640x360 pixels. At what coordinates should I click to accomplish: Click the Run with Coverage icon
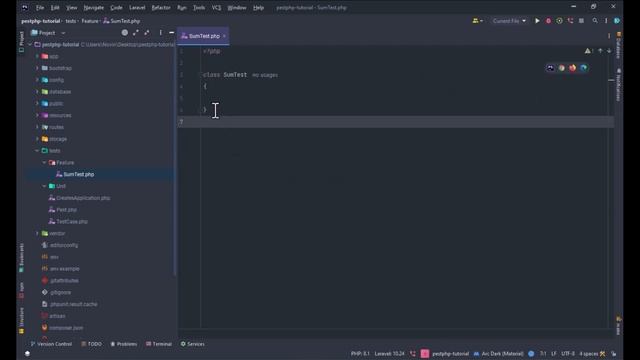559,21
